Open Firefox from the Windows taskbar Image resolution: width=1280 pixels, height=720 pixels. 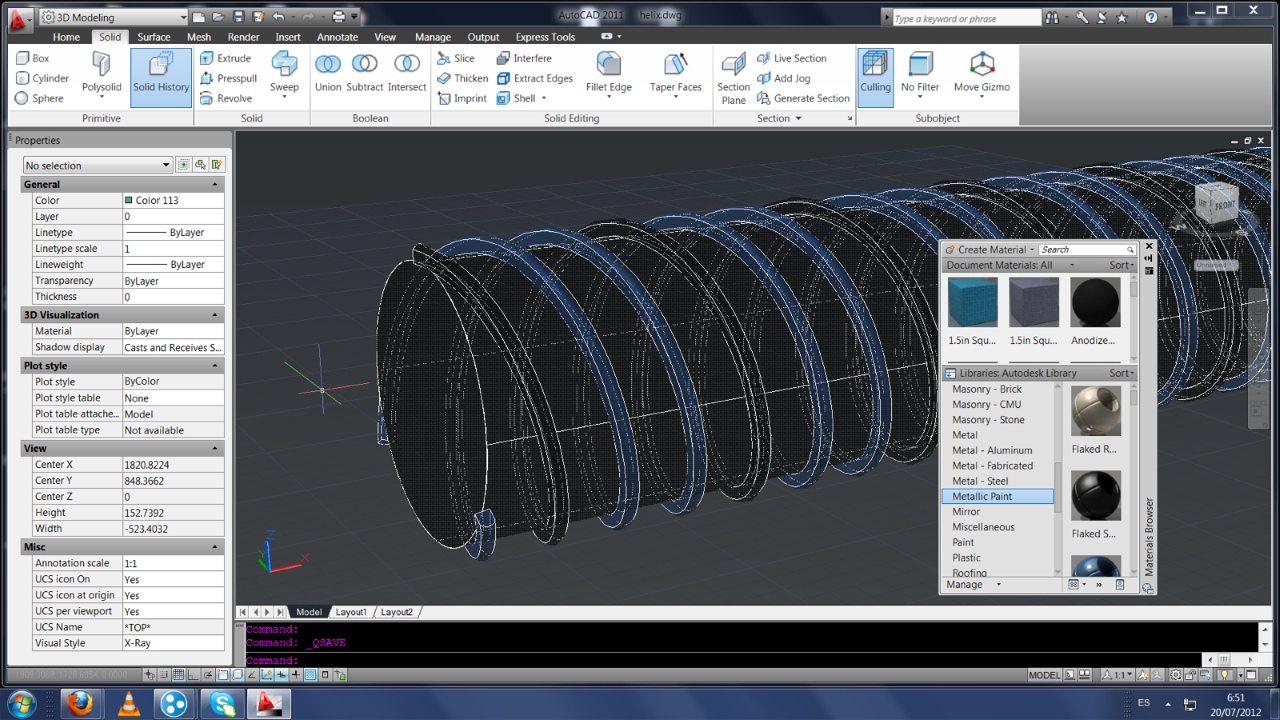80,703
